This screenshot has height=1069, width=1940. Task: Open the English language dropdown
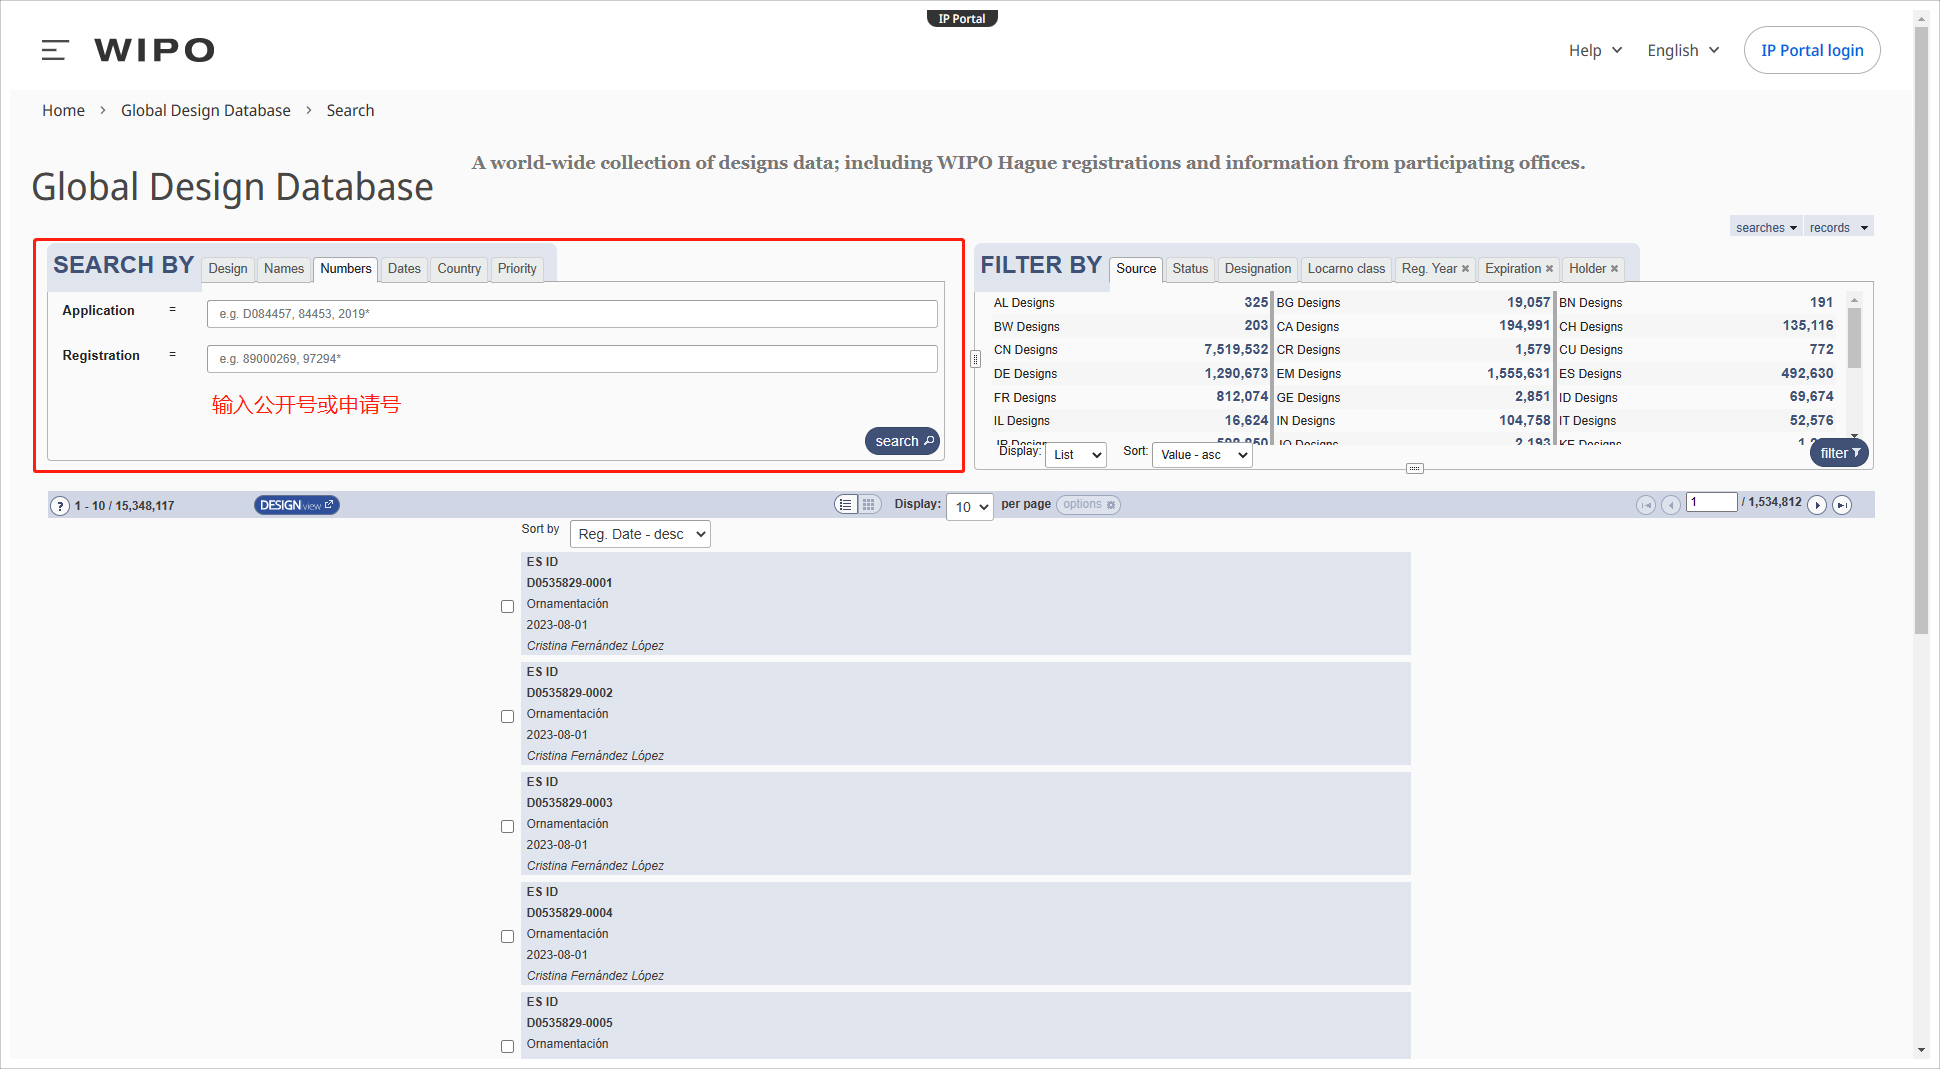pos(1683,50)
